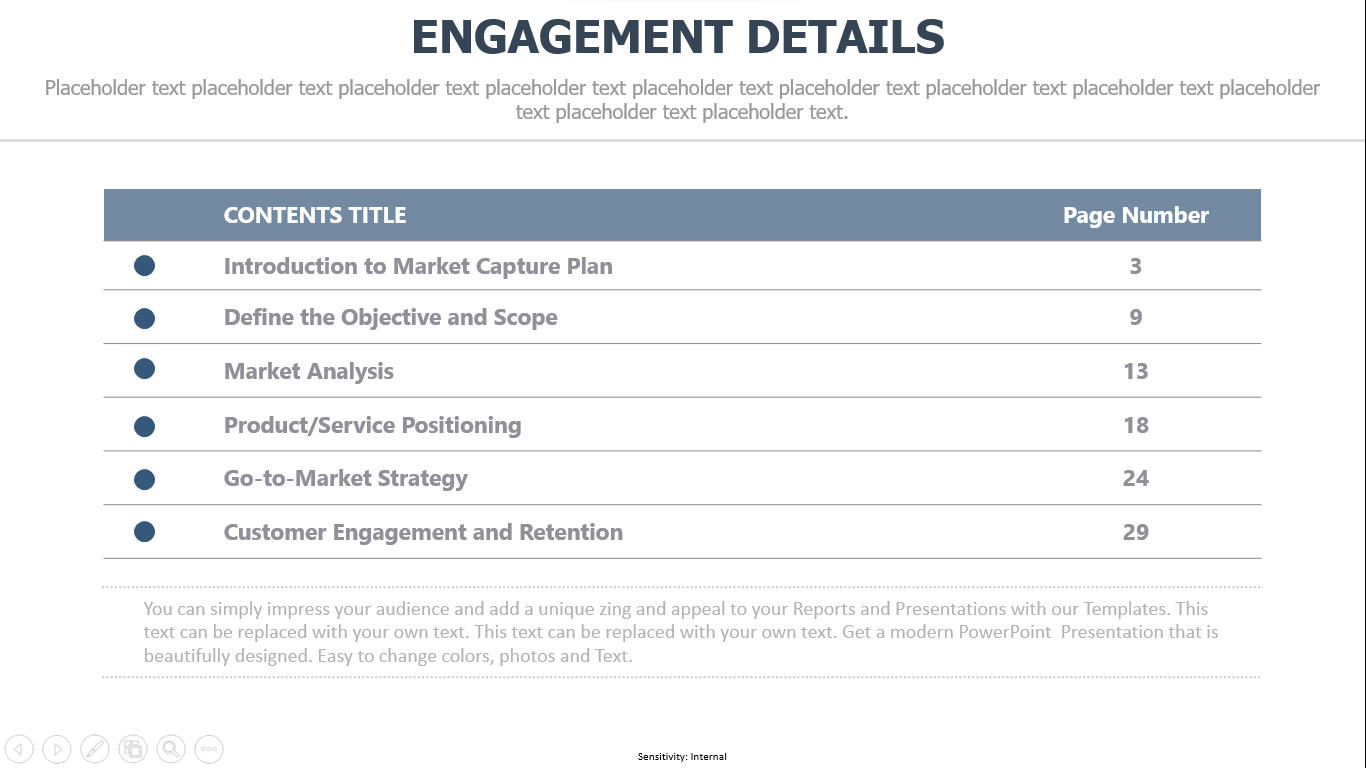Activate the zoom magnifier tool

[171, 748]
